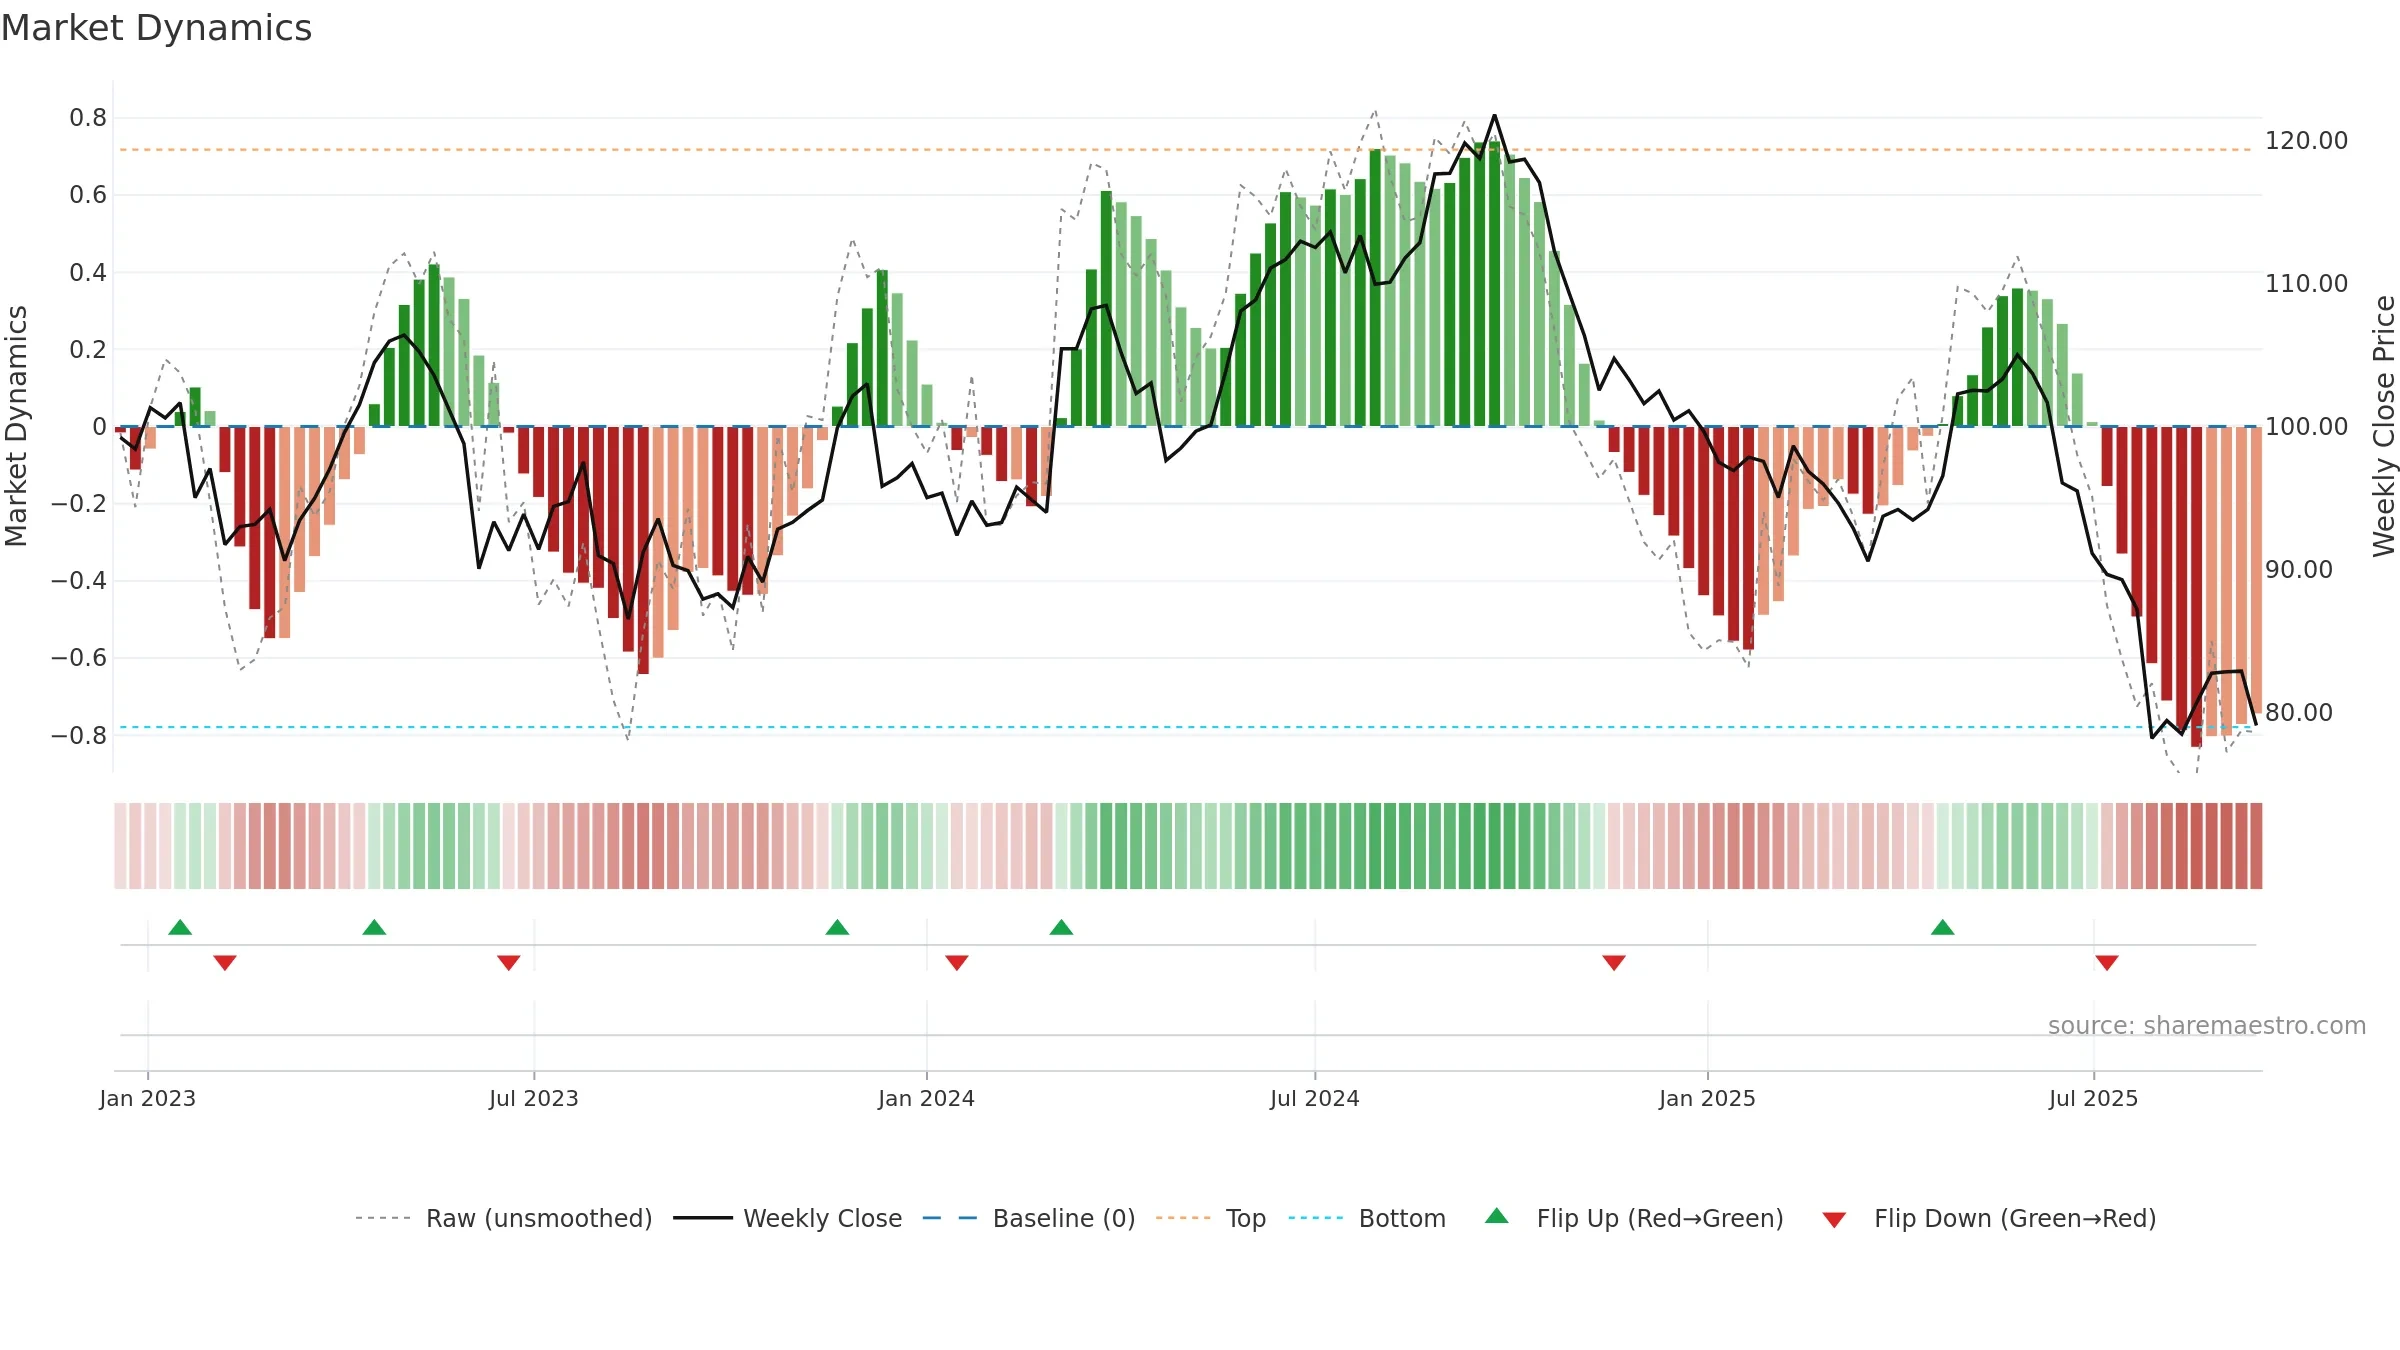Click the vertical Market Dynamics axis title

[x=16, y=426]
